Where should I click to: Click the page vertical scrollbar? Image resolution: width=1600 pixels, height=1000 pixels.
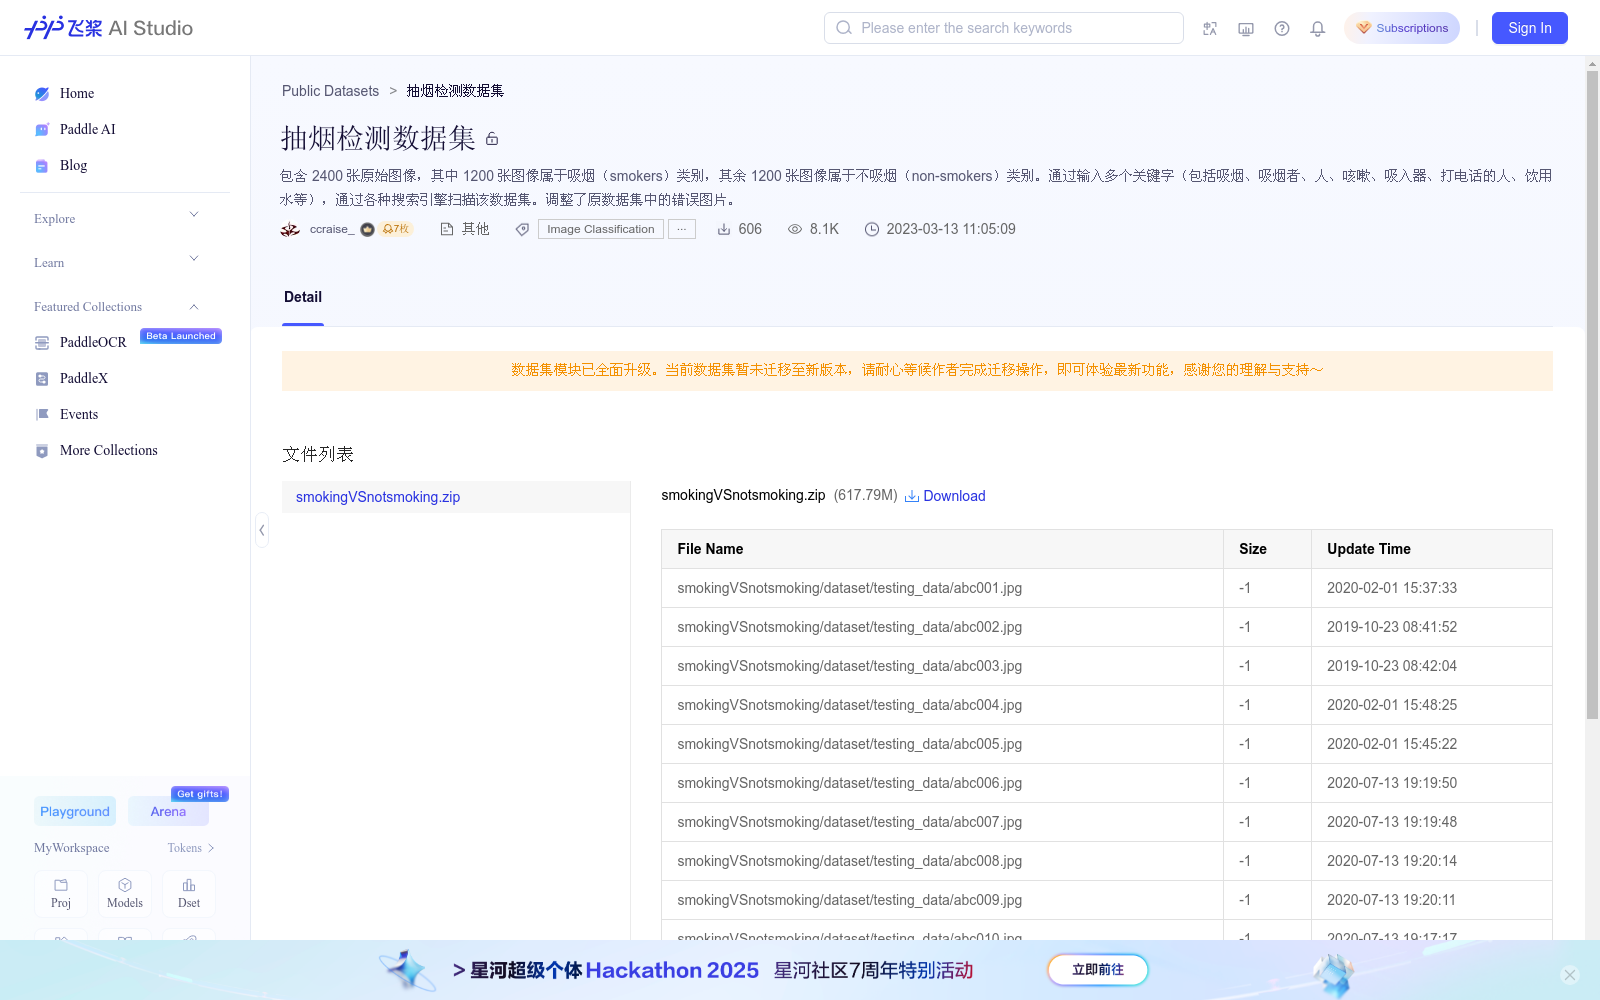coord(1592,395)
